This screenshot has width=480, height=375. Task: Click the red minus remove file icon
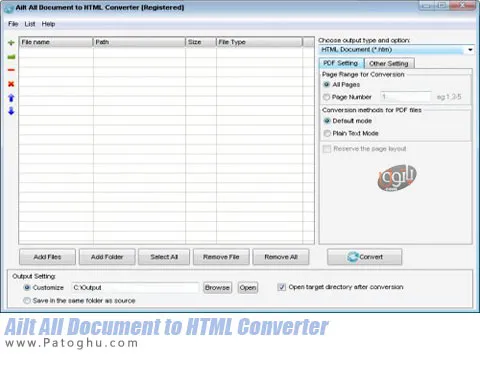(x=11, y=70)
